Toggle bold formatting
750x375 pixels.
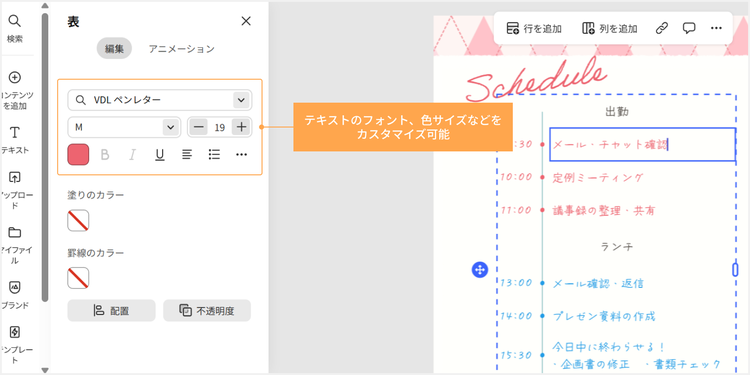pos(105,154)
